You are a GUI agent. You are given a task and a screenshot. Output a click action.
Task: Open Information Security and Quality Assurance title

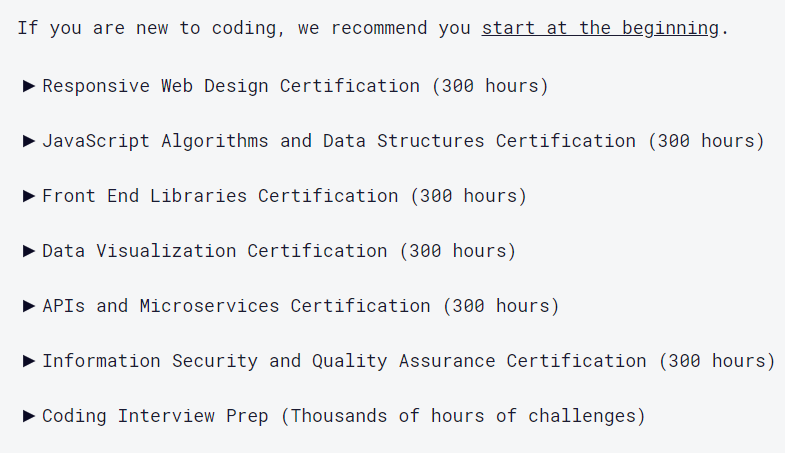(343, 361)
